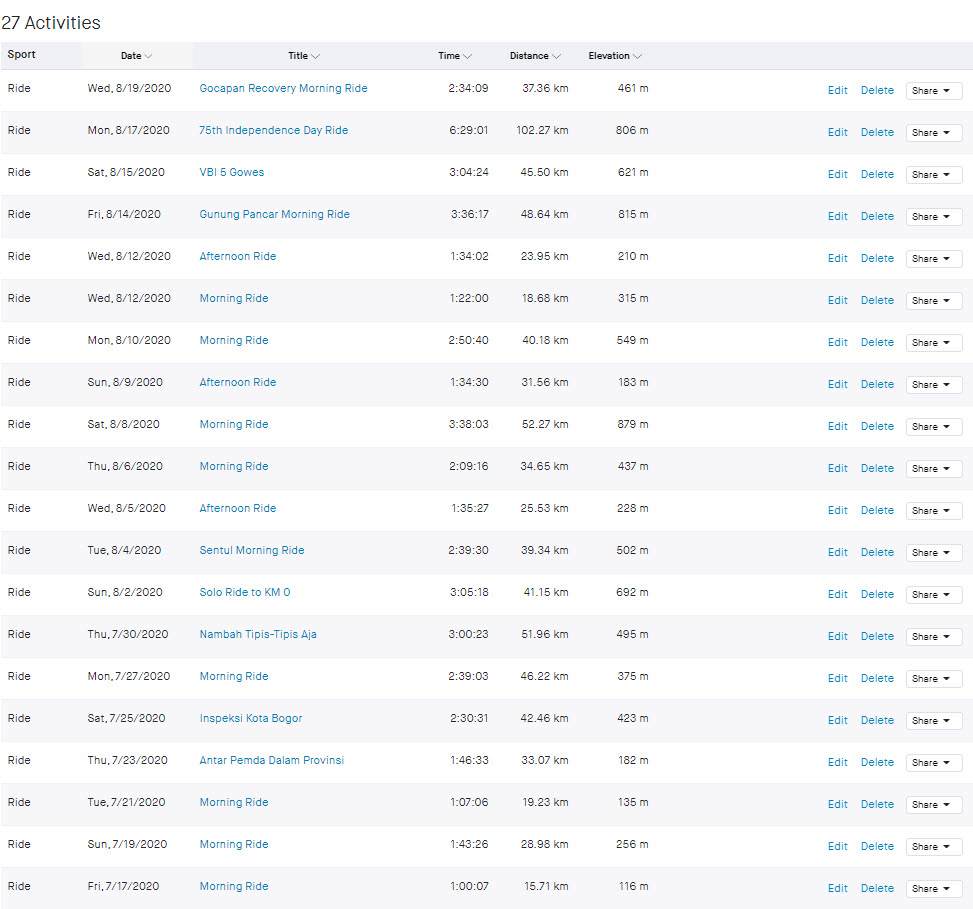Delete the Nambah Tipis-Tipis Aja activity
Image resolution: width=973 pixels, height=909 pixels.
point(877,636)
